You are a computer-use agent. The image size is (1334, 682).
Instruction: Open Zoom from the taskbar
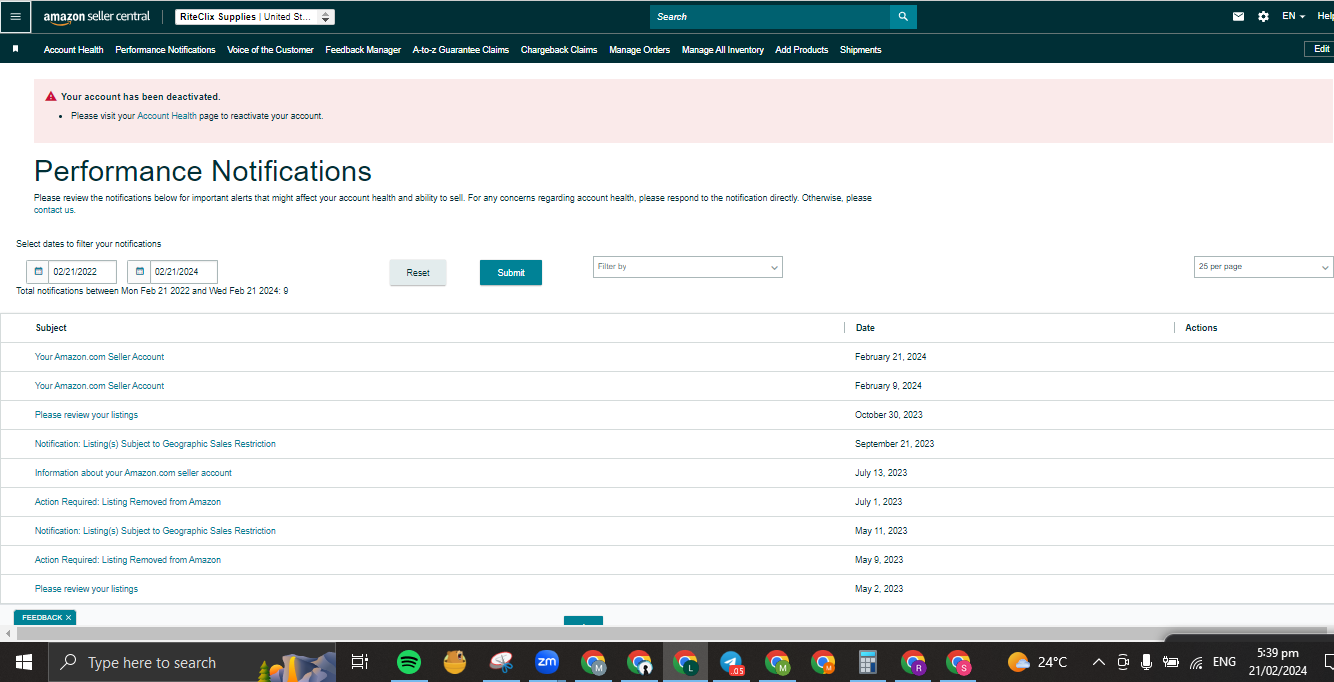pos(546,662)
